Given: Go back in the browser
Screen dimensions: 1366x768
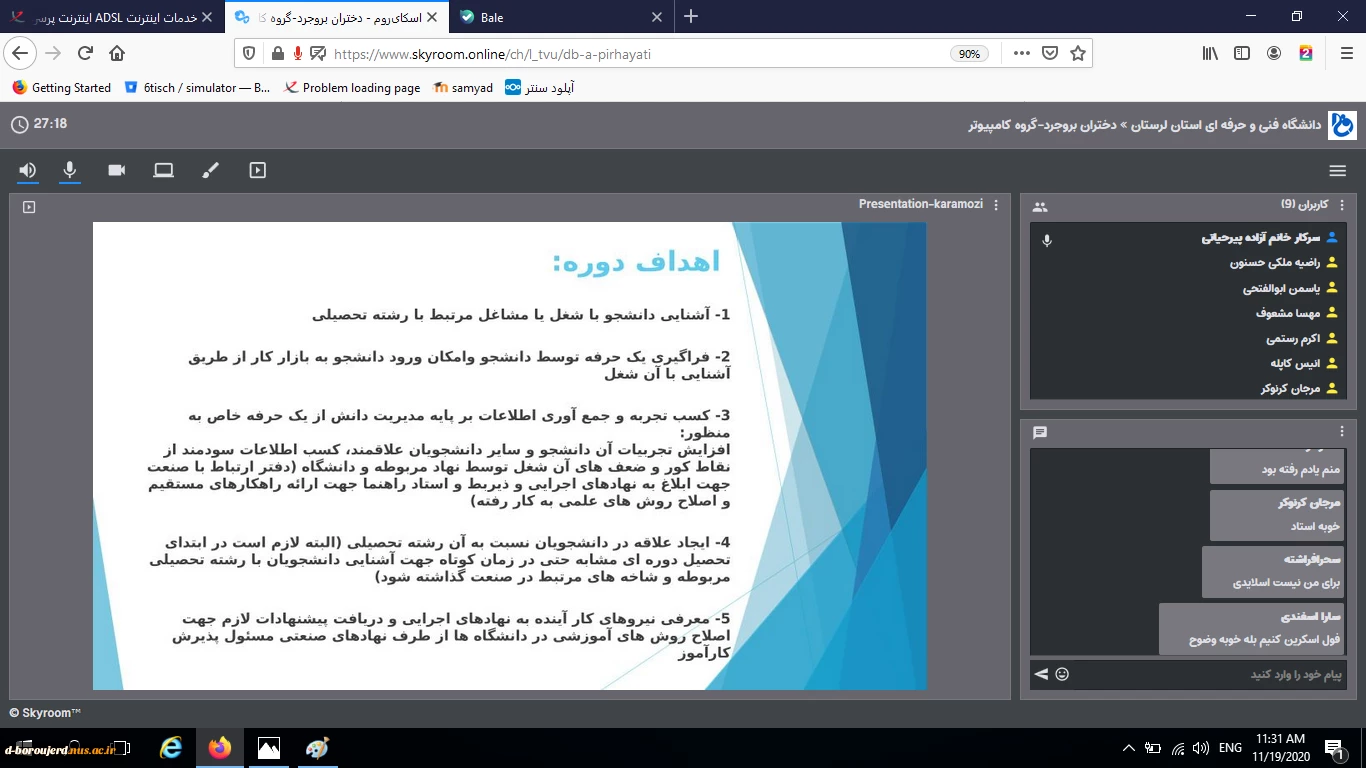Looking at the screenshot, I should point(21,54).
